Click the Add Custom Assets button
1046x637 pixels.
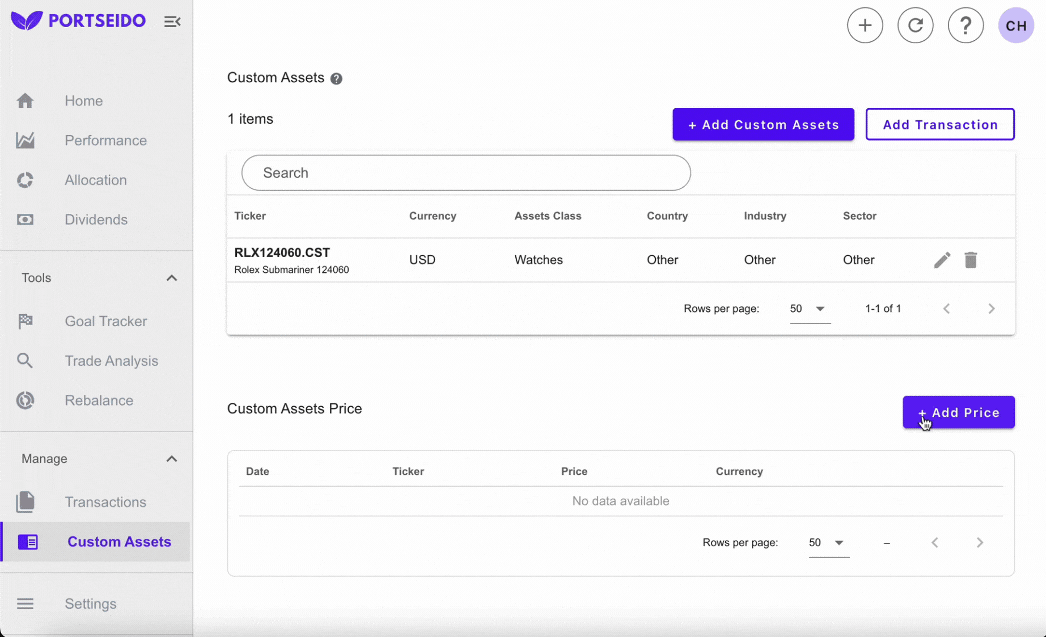763,124
